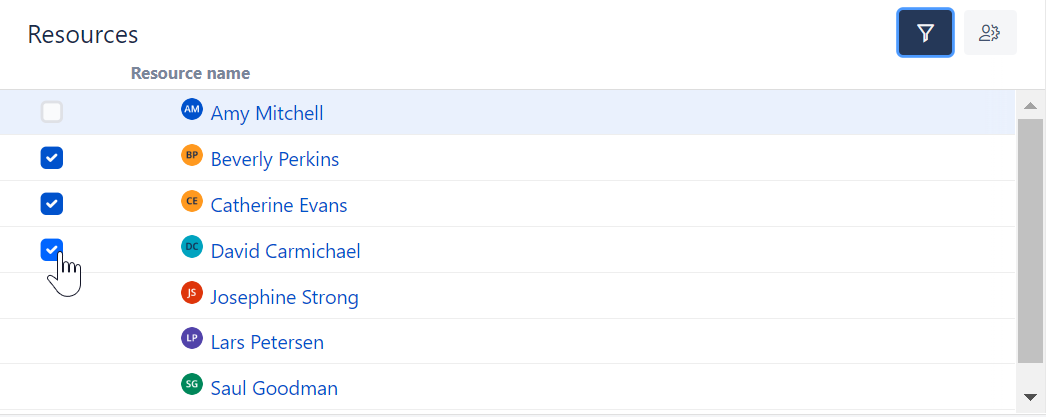Click the Resource name column header
The image size is (1046, 417).
tap(190, 73)
